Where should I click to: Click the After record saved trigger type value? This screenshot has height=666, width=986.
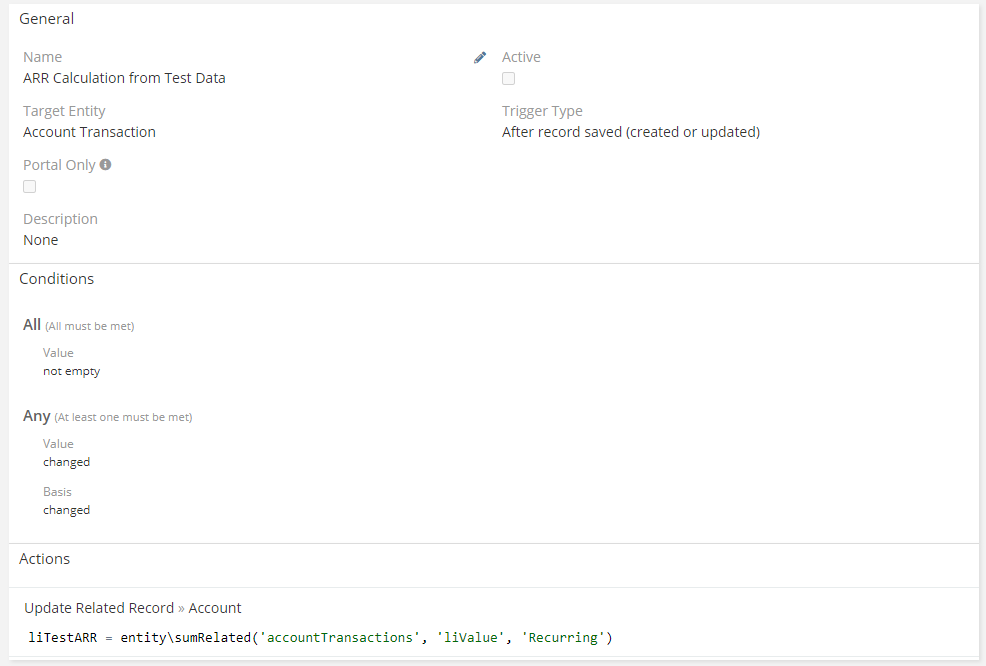coord(630,132)
